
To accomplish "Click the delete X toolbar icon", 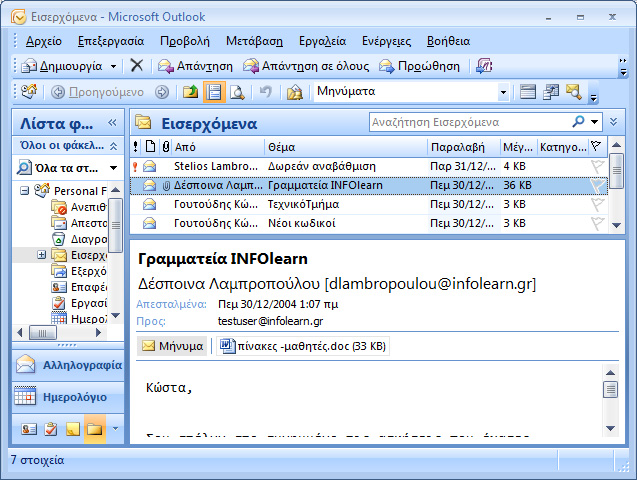I will tap(136, 65).
